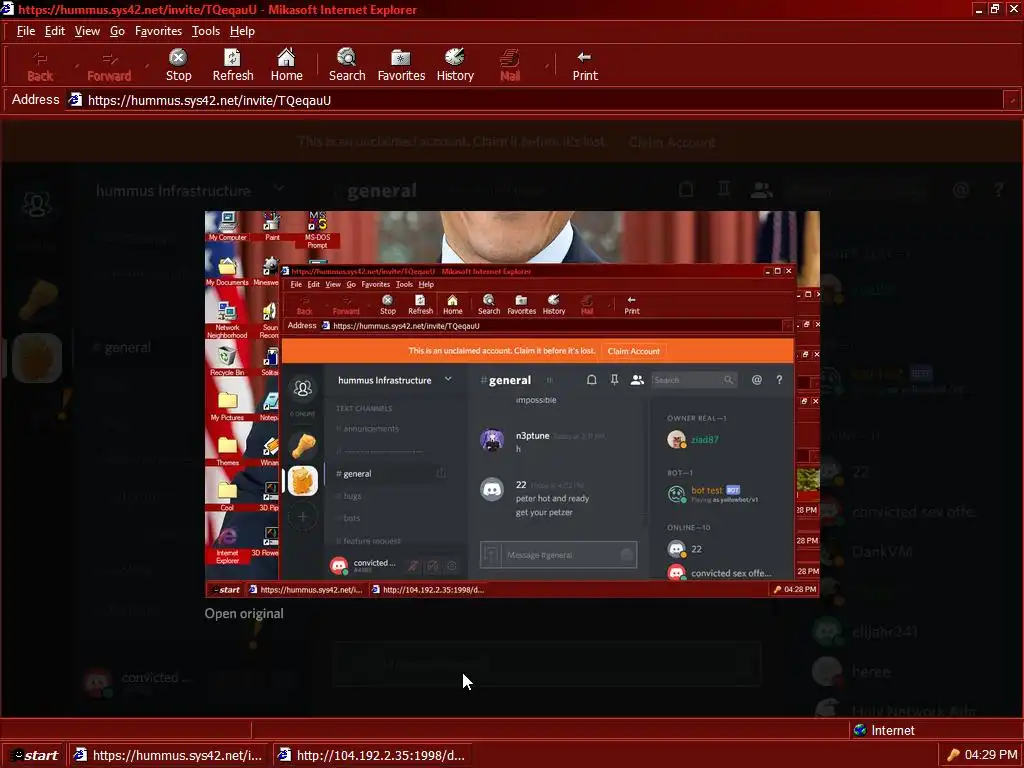Select the dimmed orange server icon in server list
The width and height of the screenshot is (1024, 768).
(x=37, y=358)
